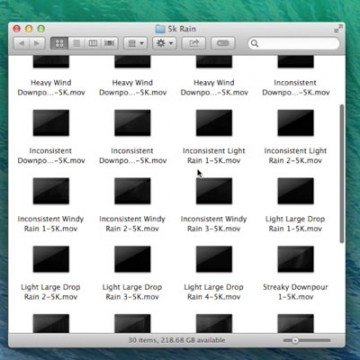Open the gear Action menu
360x360 pixels.
click(164, 43)
